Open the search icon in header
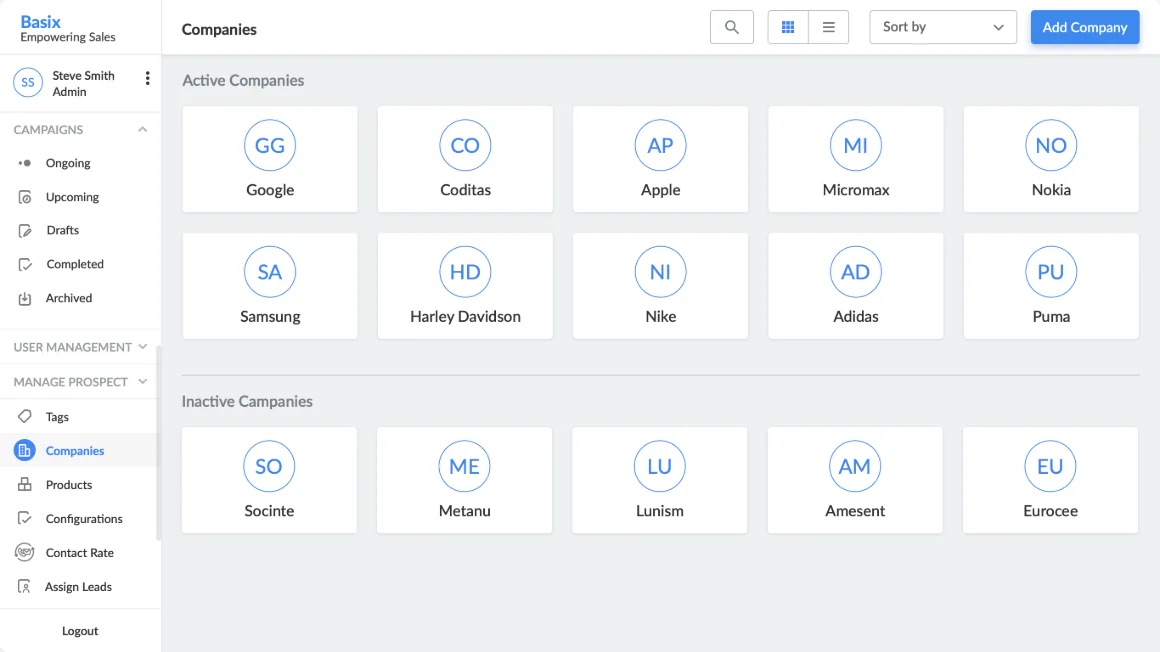The width and height of the screenshot is (1160, 652). (x=732, y=27)
